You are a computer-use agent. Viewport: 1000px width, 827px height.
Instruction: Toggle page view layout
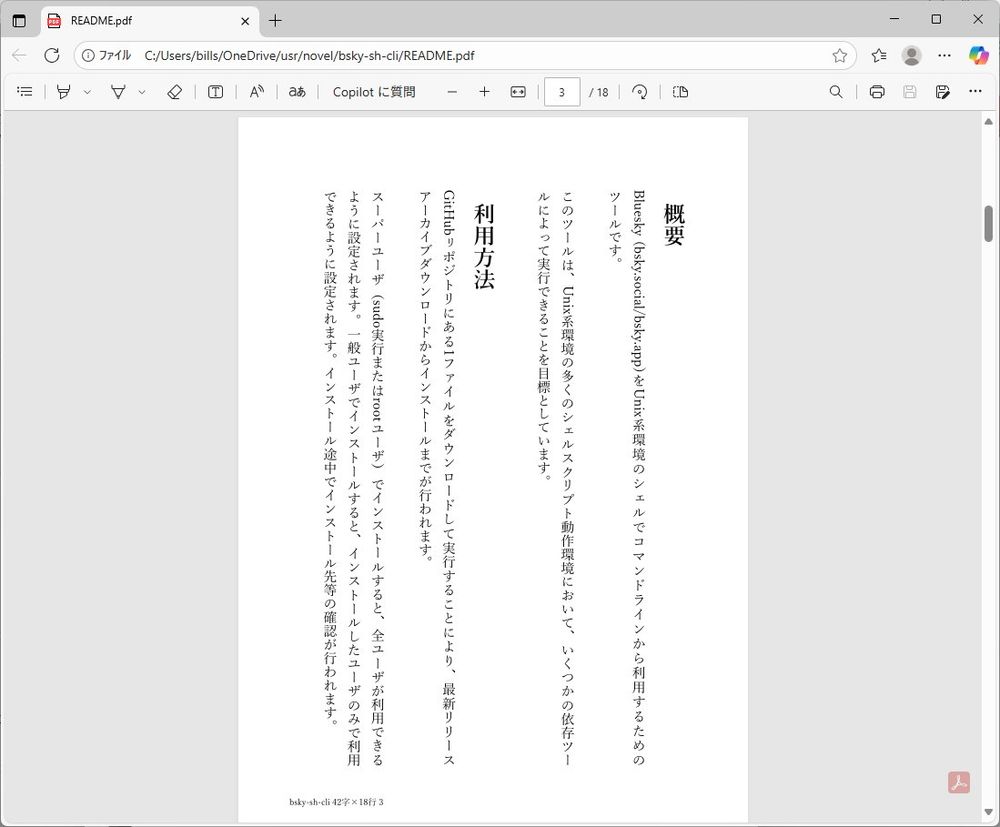680,92
